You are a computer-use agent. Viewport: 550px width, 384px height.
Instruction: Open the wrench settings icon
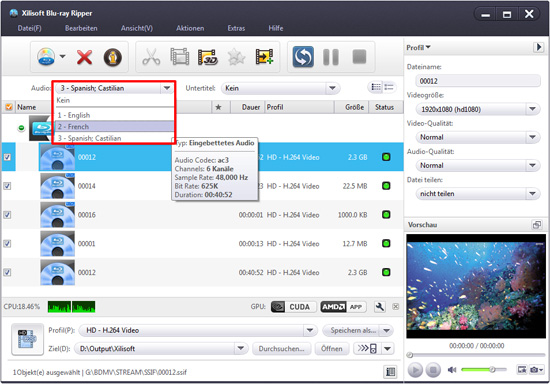point(380,307)
